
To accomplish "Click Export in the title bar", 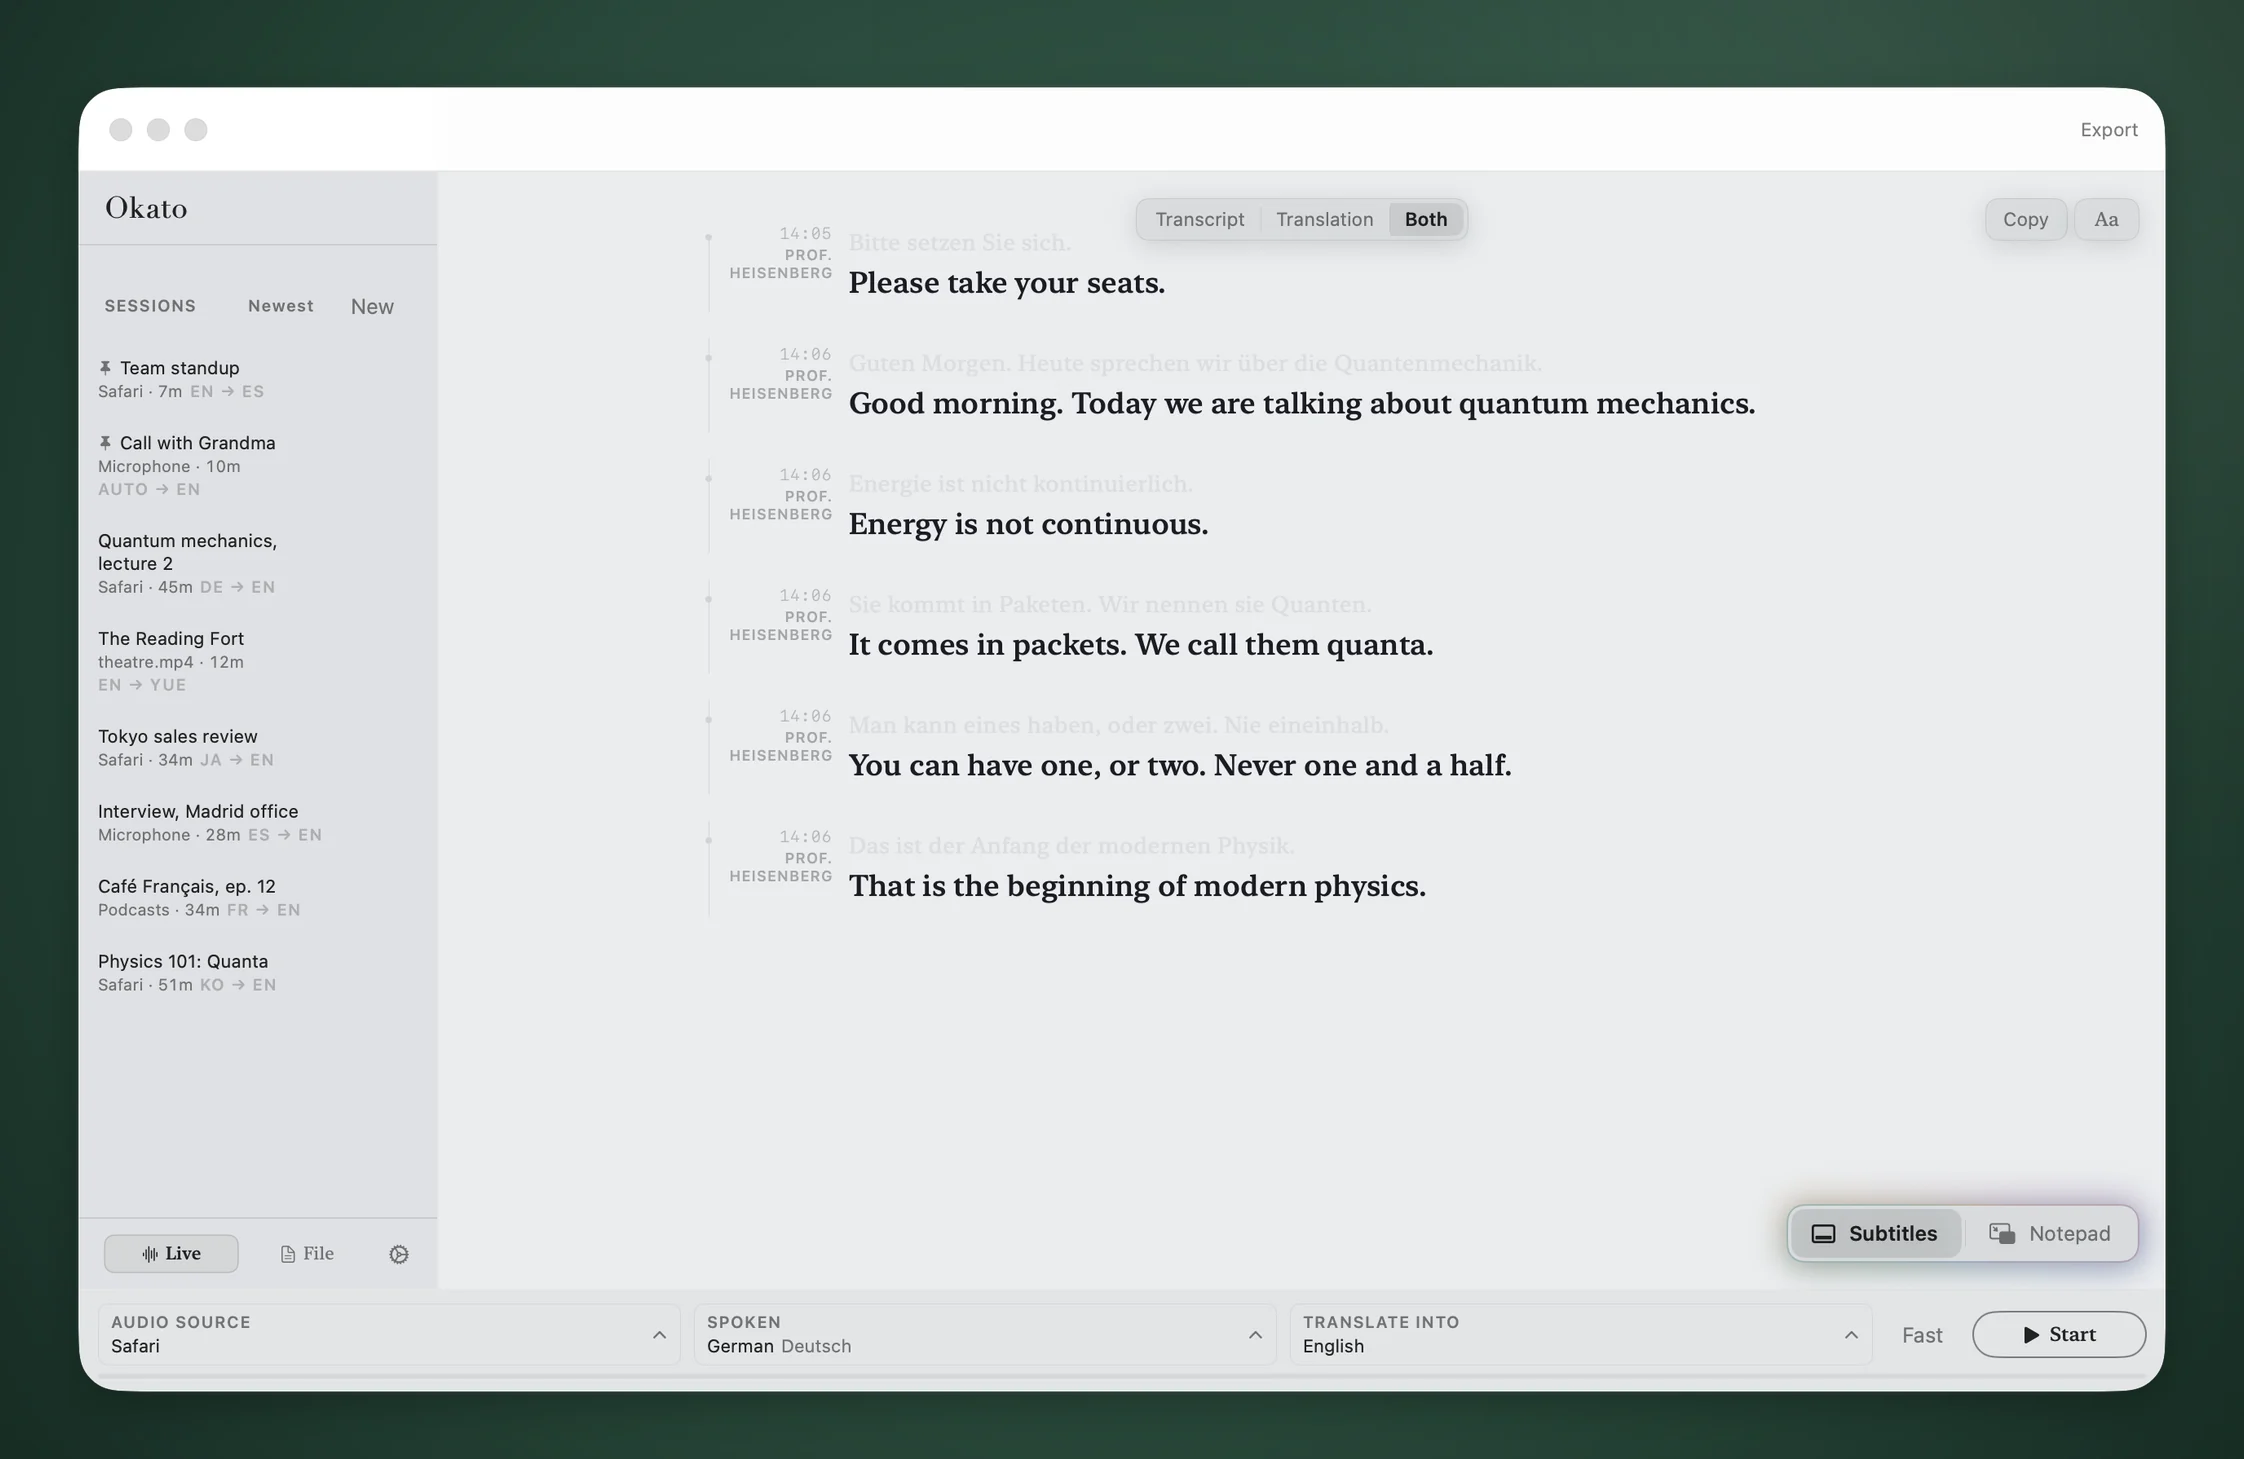I will click(2109, 130).
